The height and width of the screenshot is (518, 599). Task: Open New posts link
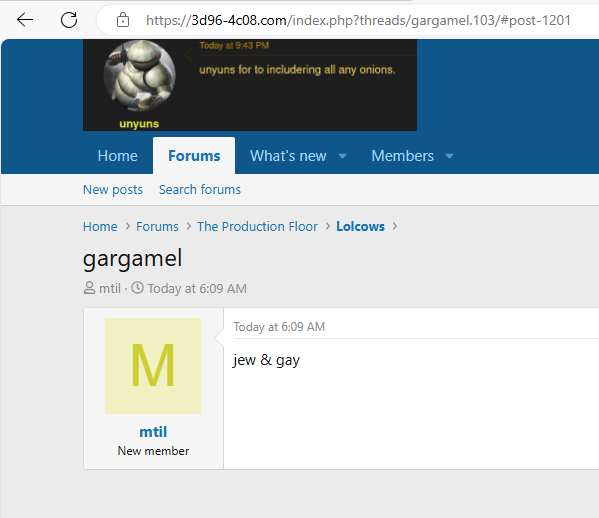113,189
